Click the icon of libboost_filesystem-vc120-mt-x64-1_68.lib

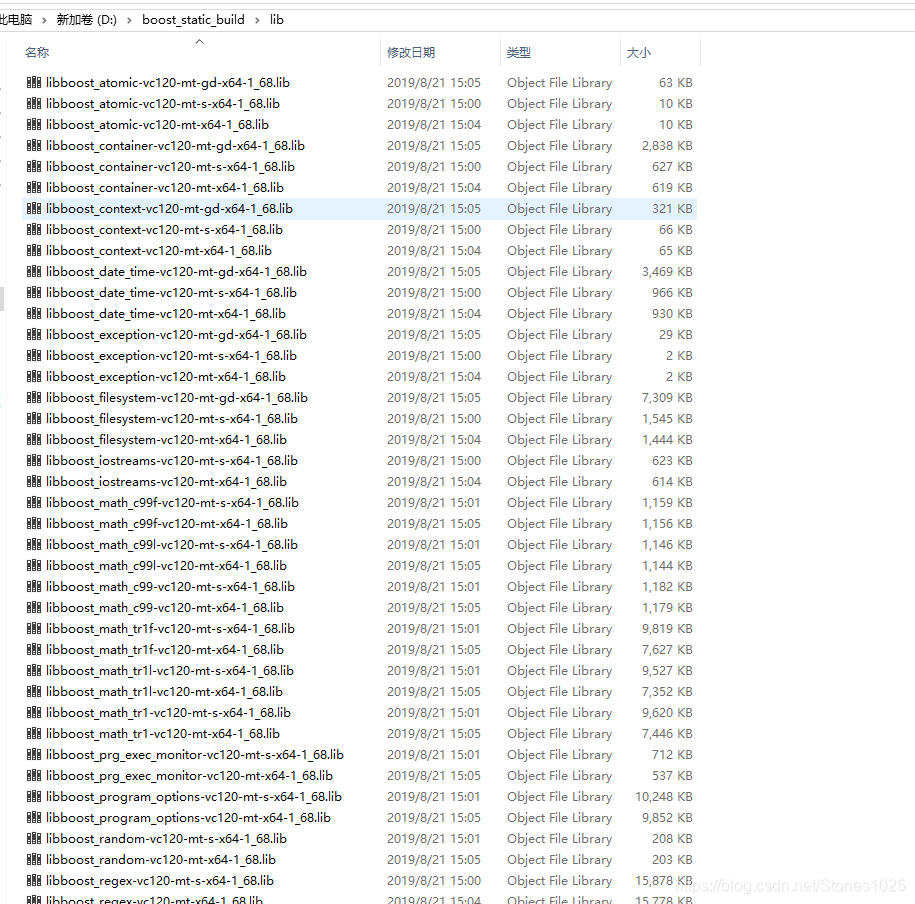34,439
